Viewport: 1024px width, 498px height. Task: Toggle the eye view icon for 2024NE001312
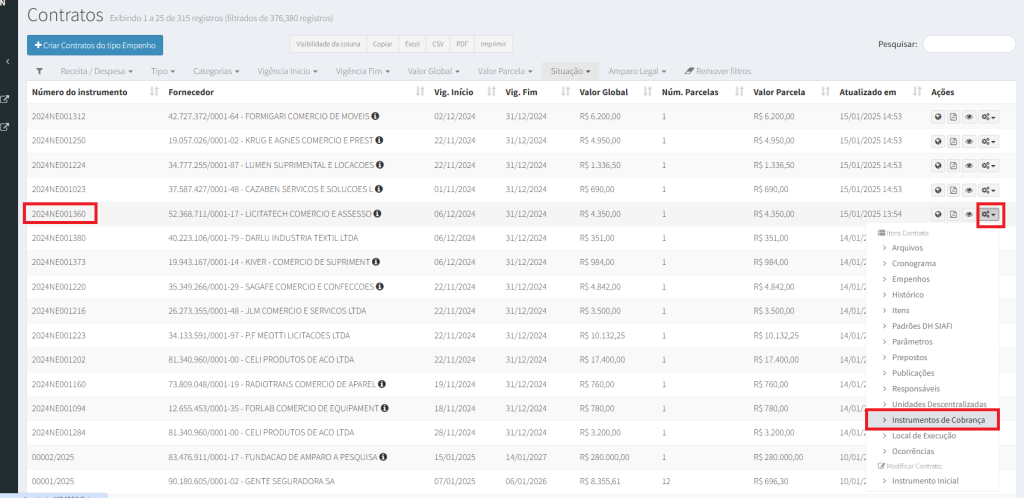coord(969,116)
